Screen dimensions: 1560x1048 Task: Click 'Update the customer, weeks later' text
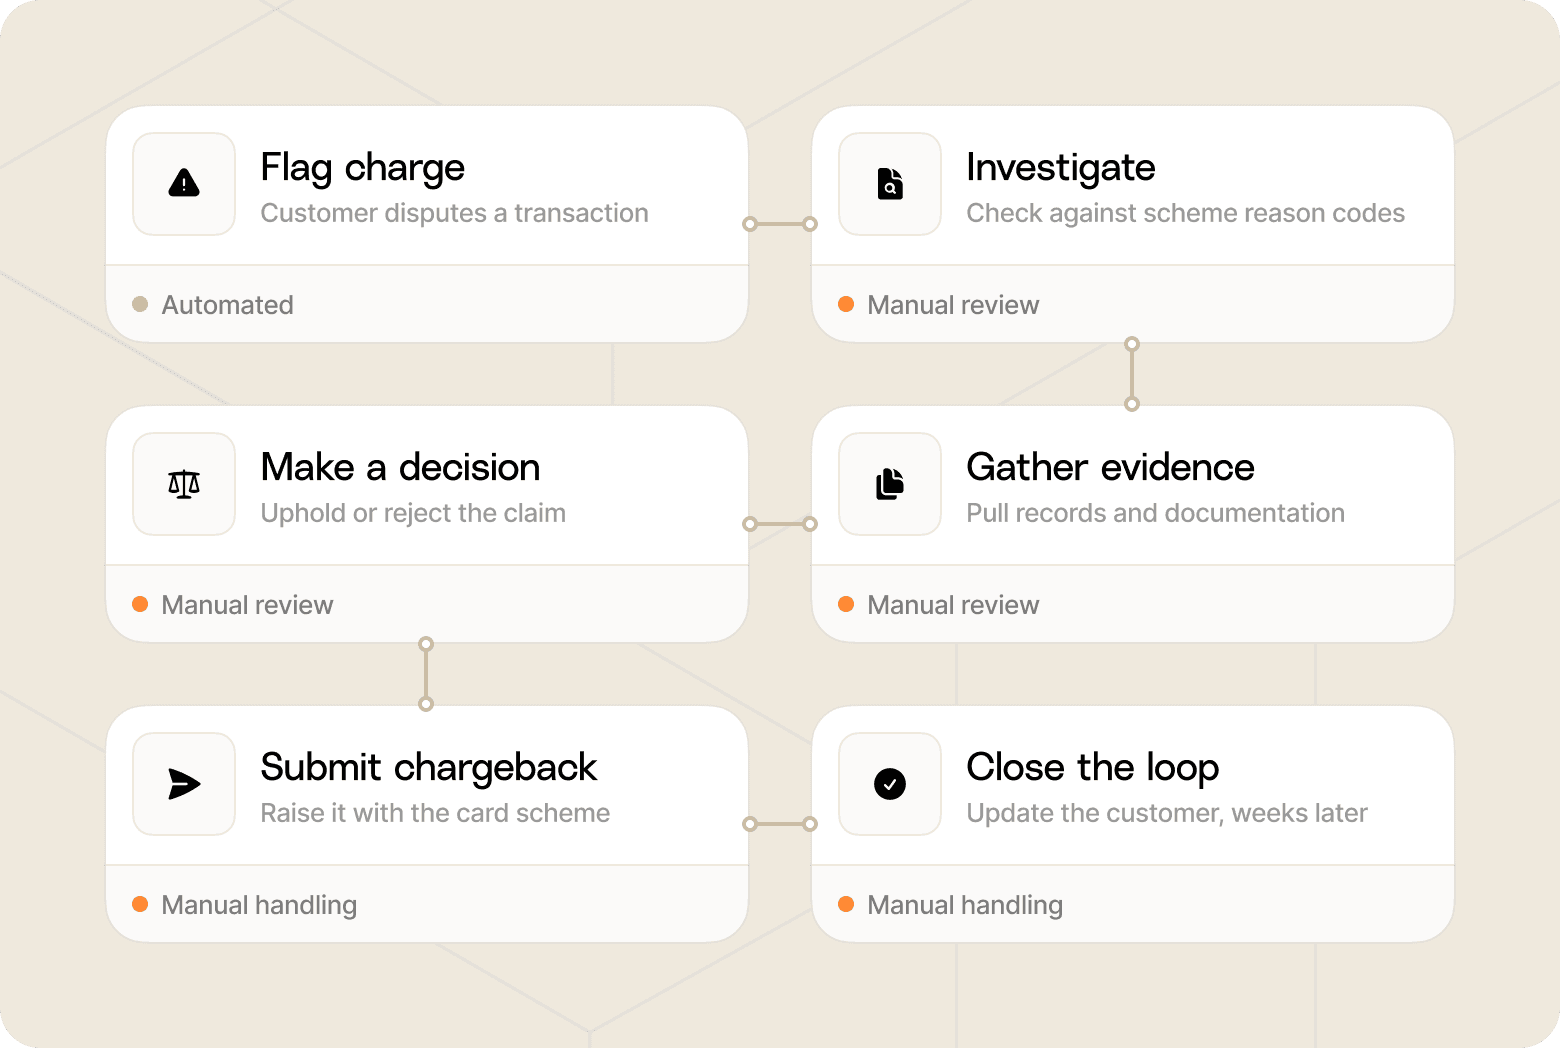click(1167, 813)
